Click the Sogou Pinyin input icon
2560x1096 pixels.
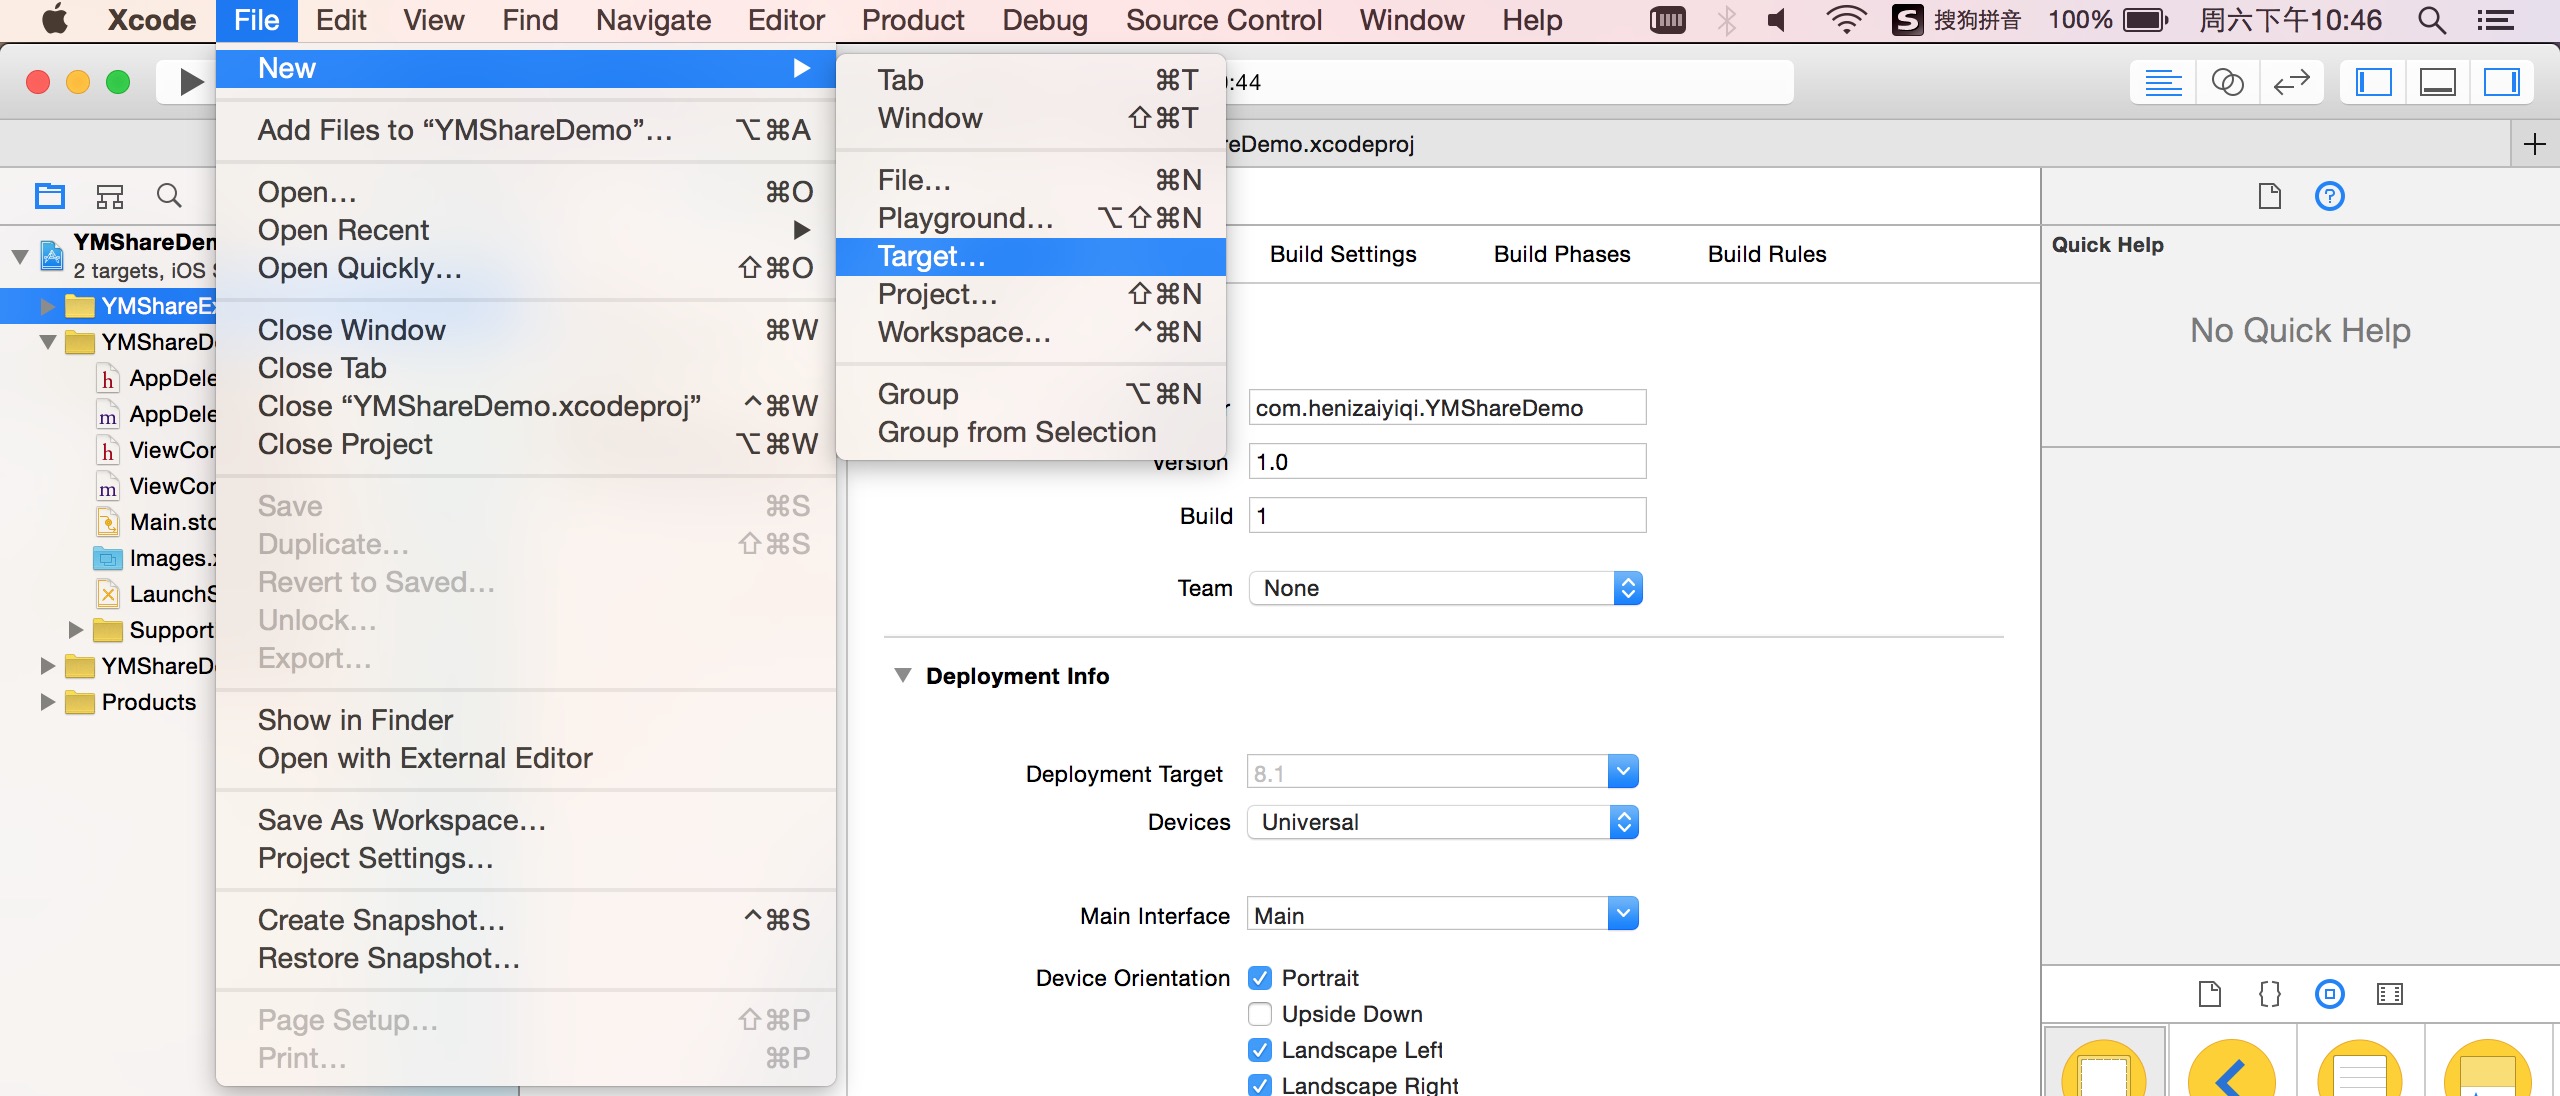[1907, 20]
